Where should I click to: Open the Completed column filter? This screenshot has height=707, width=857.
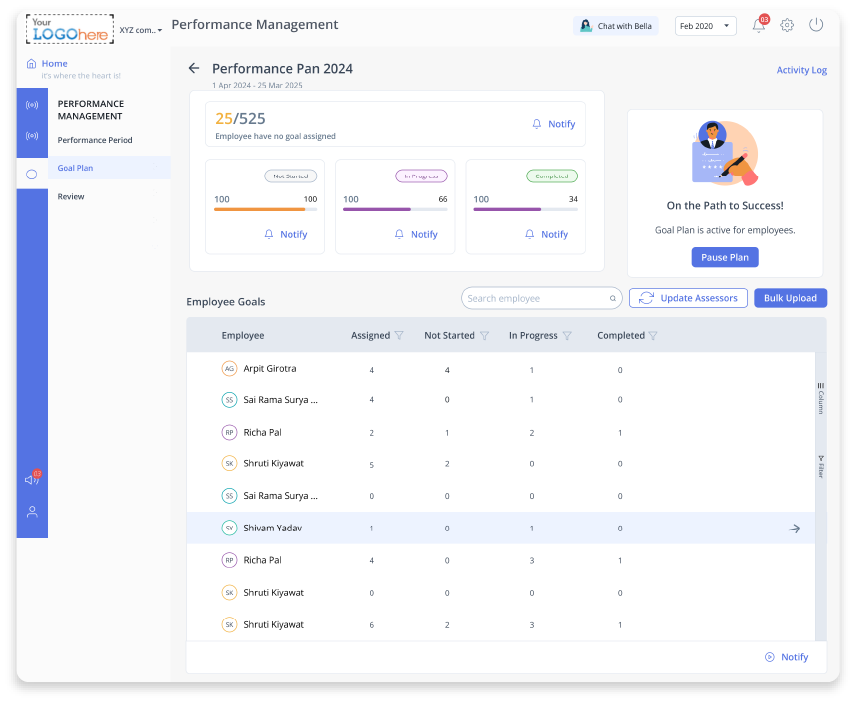coord(653,336)
